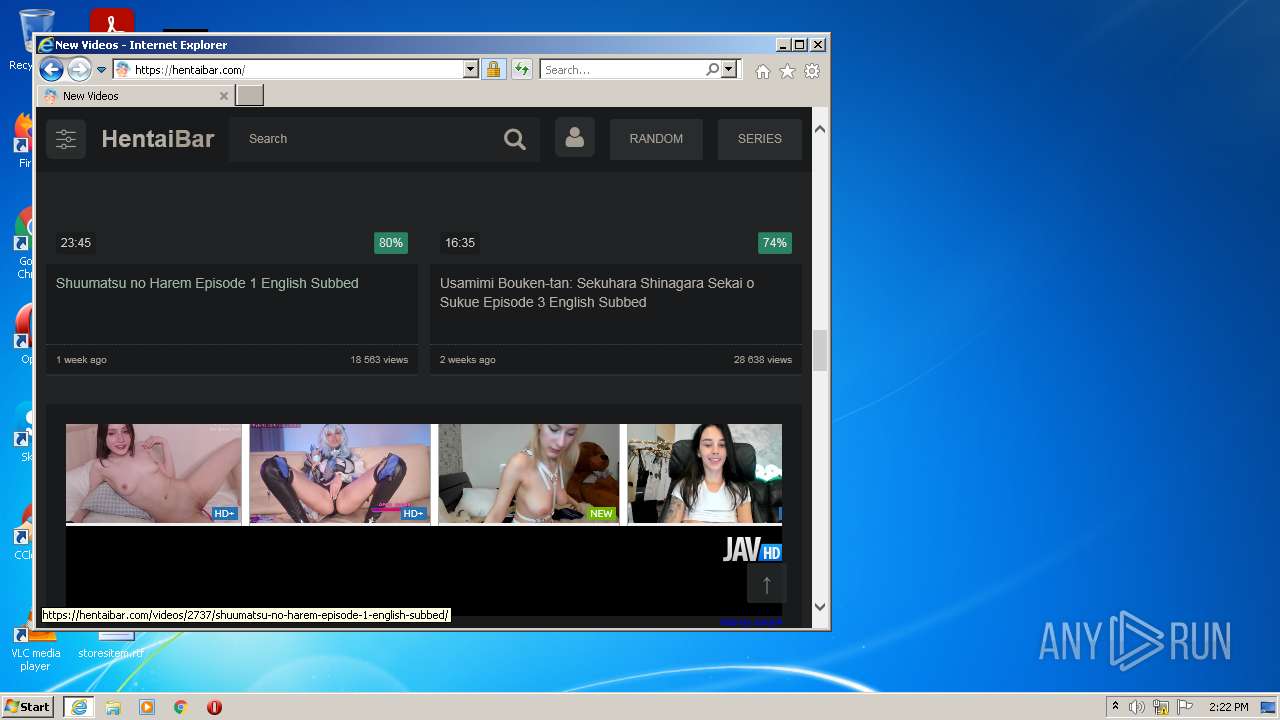
Task: Open the recent pages dropdown arrow
Action: (x=101, y=70)
